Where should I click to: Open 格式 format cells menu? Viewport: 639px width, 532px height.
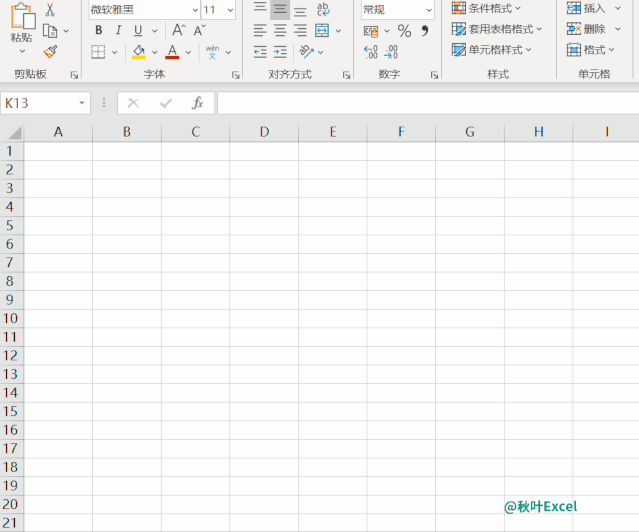point(590,50)
